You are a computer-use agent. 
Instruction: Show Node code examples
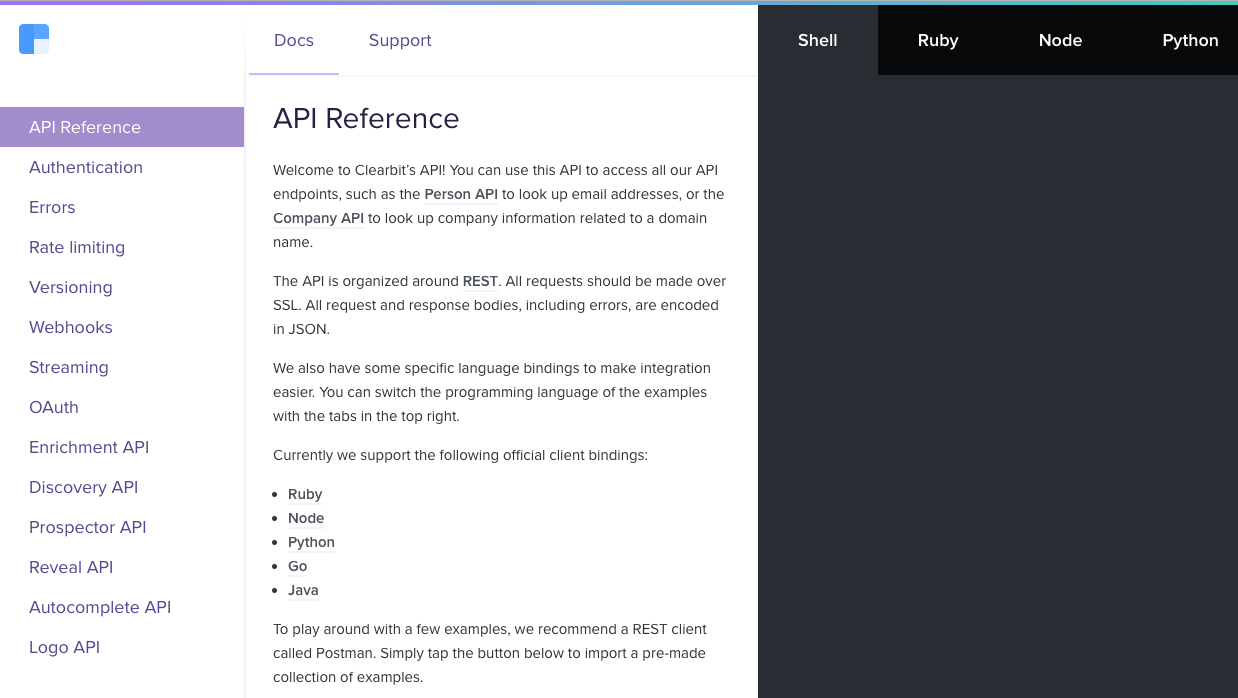[x=1060, y=41]
